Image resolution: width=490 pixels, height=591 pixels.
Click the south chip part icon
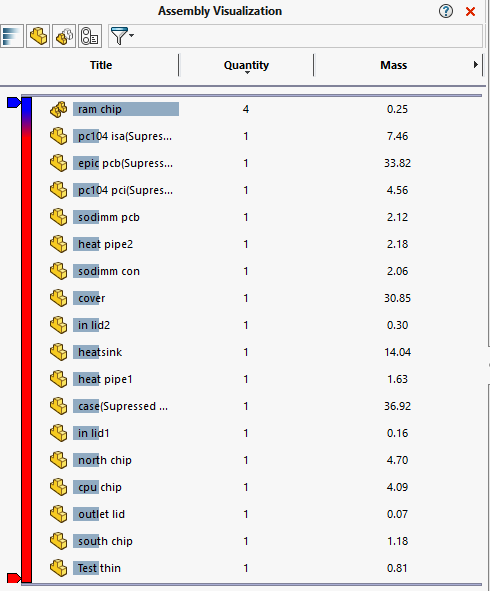[x=58, y=541]
